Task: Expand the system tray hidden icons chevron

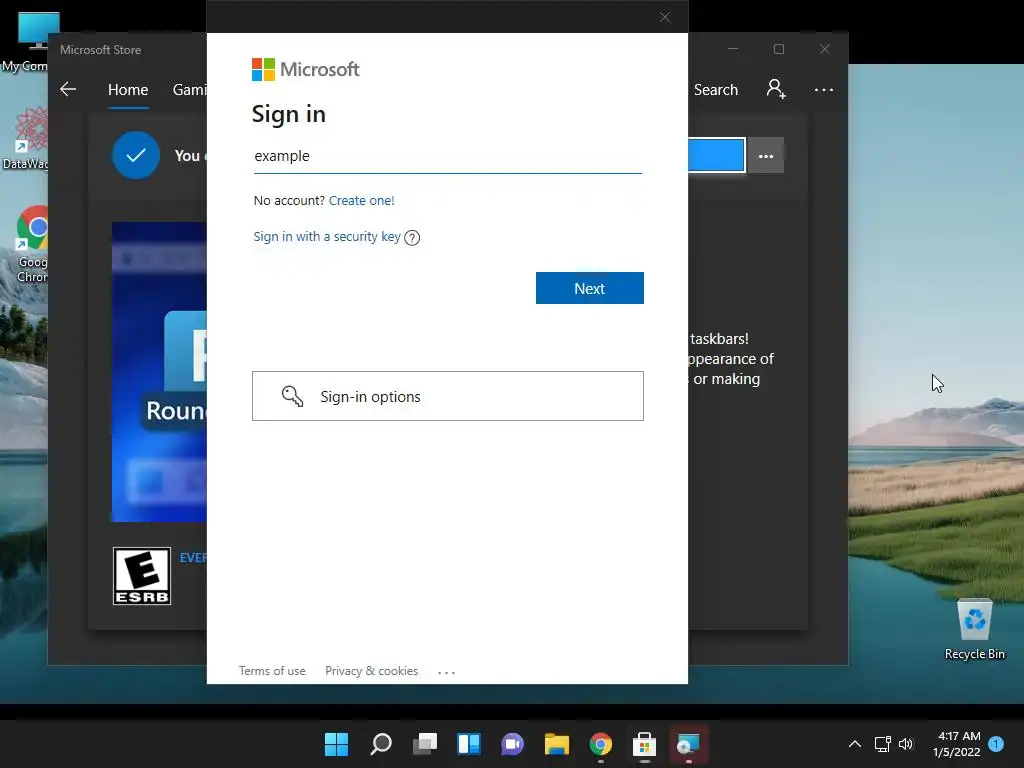Action: (x=854, y=744)
